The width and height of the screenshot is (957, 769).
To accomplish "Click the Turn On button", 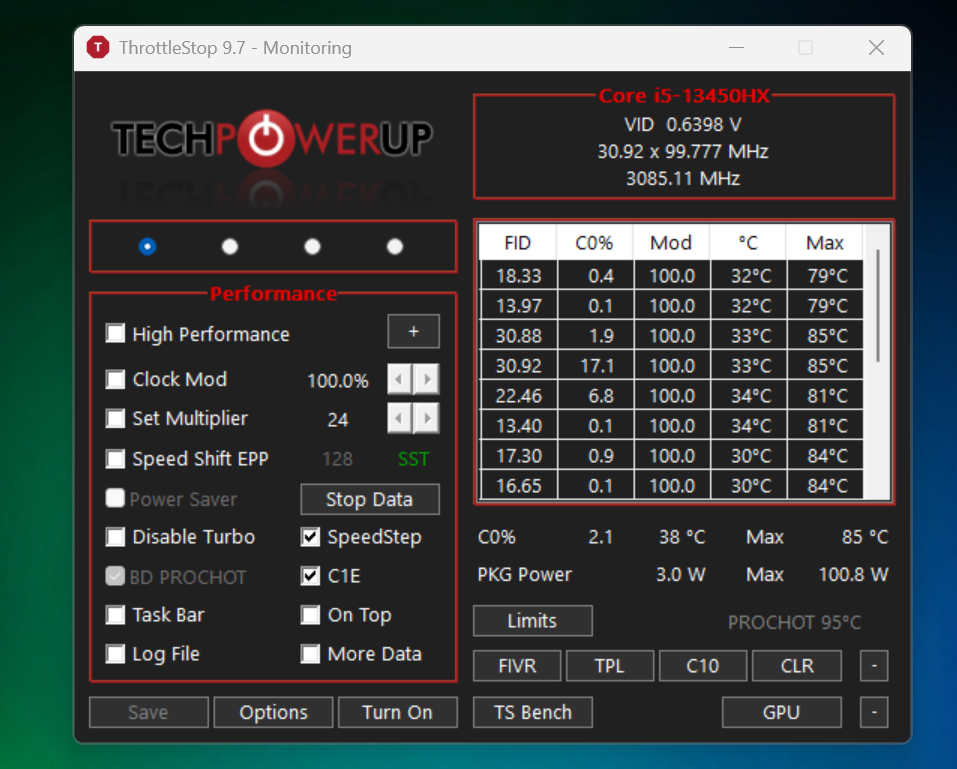I will click(397, 712).
